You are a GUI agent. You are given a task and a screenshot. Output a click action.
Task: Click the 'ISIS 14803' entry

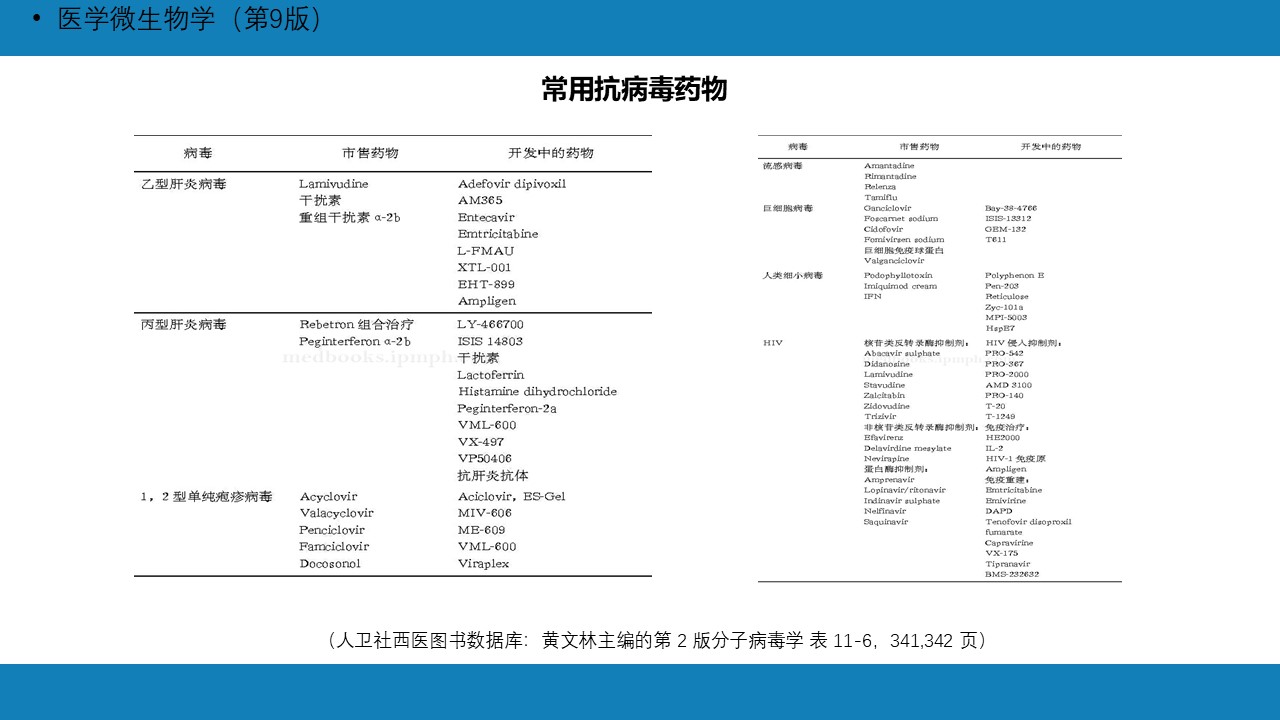click(x=490, y=341)
